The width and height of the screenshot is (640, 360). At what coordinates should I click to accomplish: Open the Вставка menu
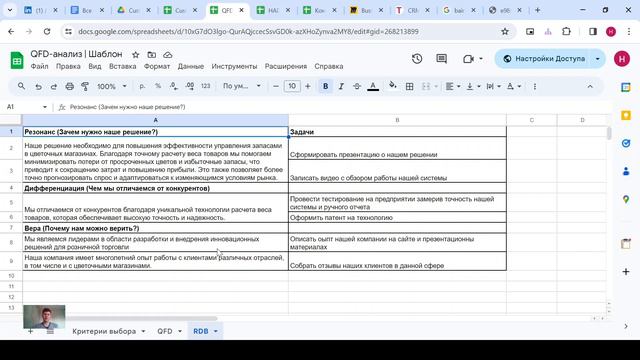(122, 66)
